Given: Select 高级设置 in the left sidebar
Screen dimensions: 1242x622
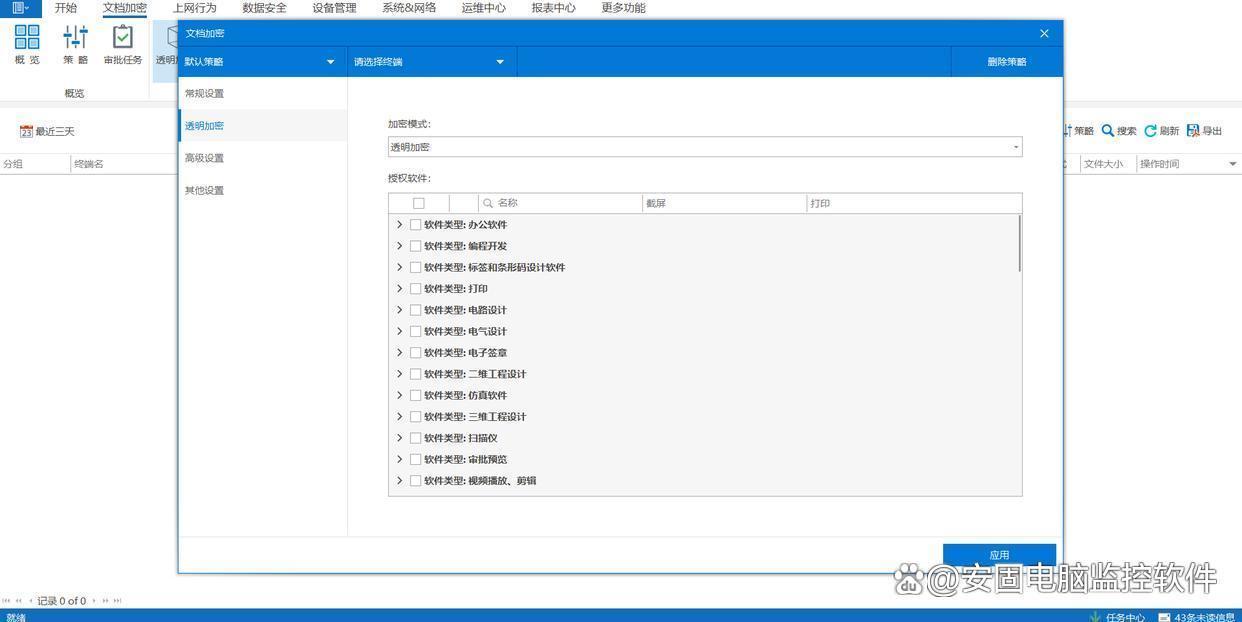Looking at the screenshot, I should click(x=205, y=158).
